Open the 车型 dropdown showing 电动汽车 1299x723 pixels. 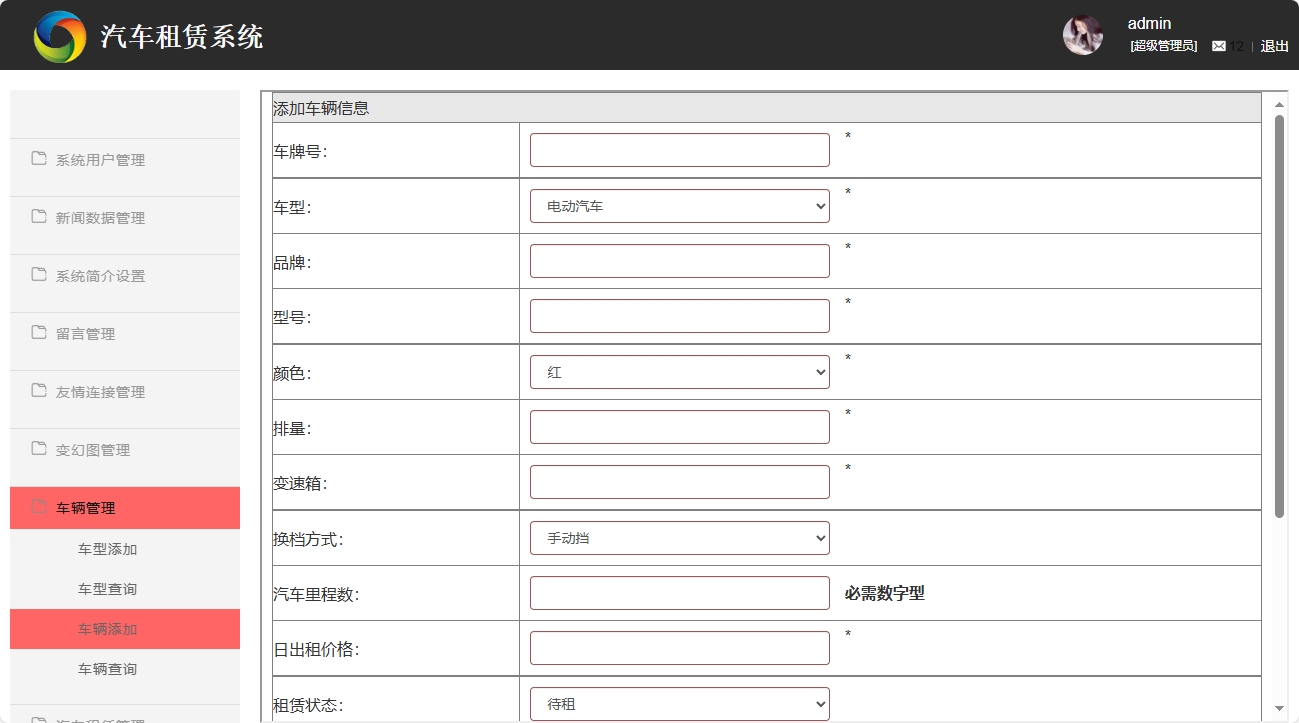[679, 205]
